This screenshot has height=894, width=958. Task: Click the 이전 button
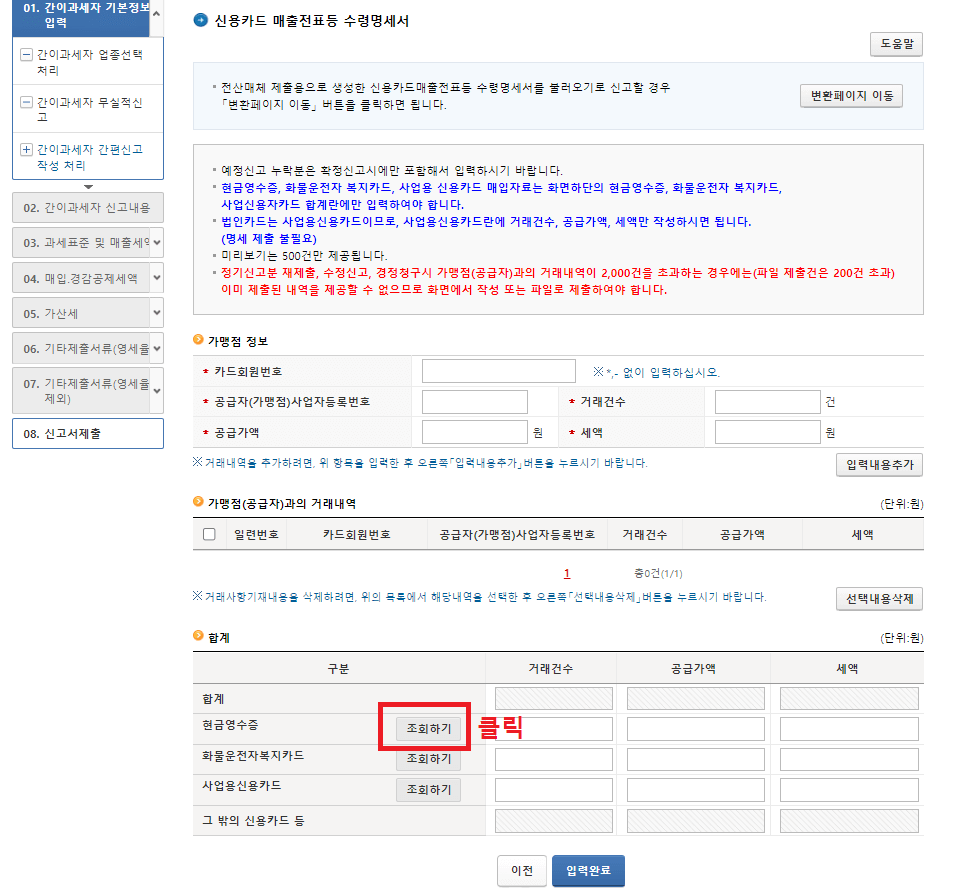[x=522, y=870]
